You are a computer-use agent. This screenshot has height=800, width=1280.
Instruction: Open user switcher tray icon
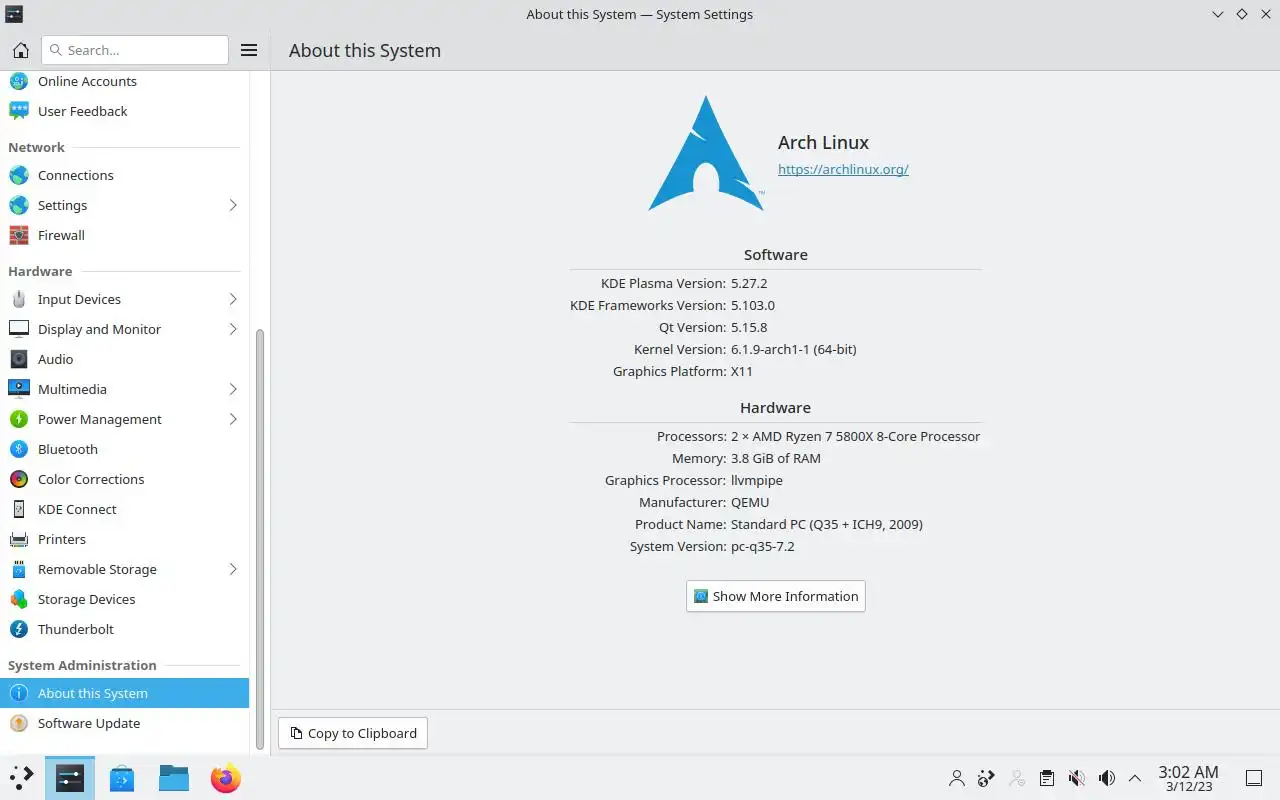pos(957,778)
